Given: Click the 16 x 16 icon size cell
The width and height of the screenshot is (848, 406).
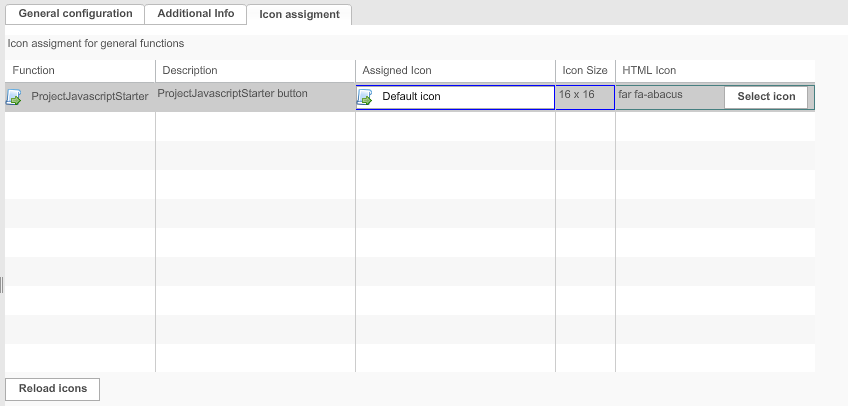Looking at the screenshot, I should coord(577,93).
